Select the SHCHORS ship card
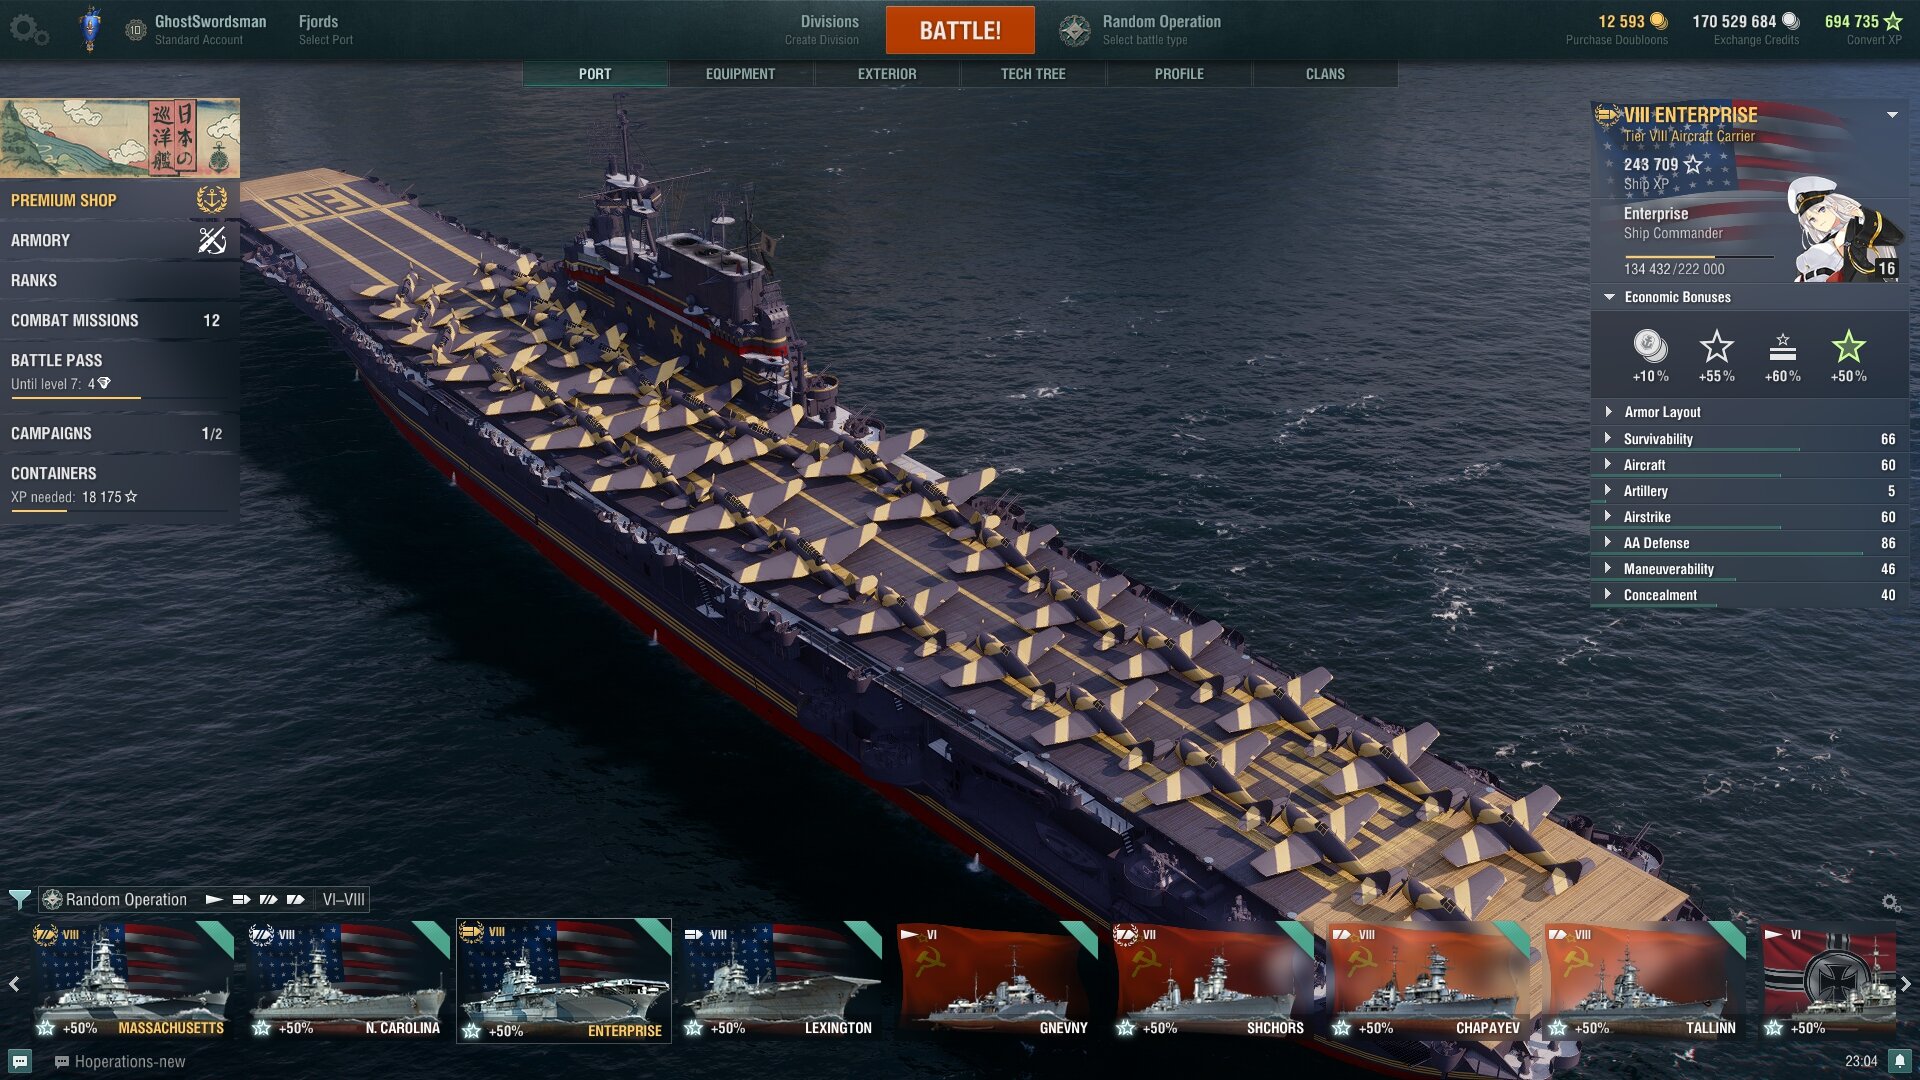 1213,981
